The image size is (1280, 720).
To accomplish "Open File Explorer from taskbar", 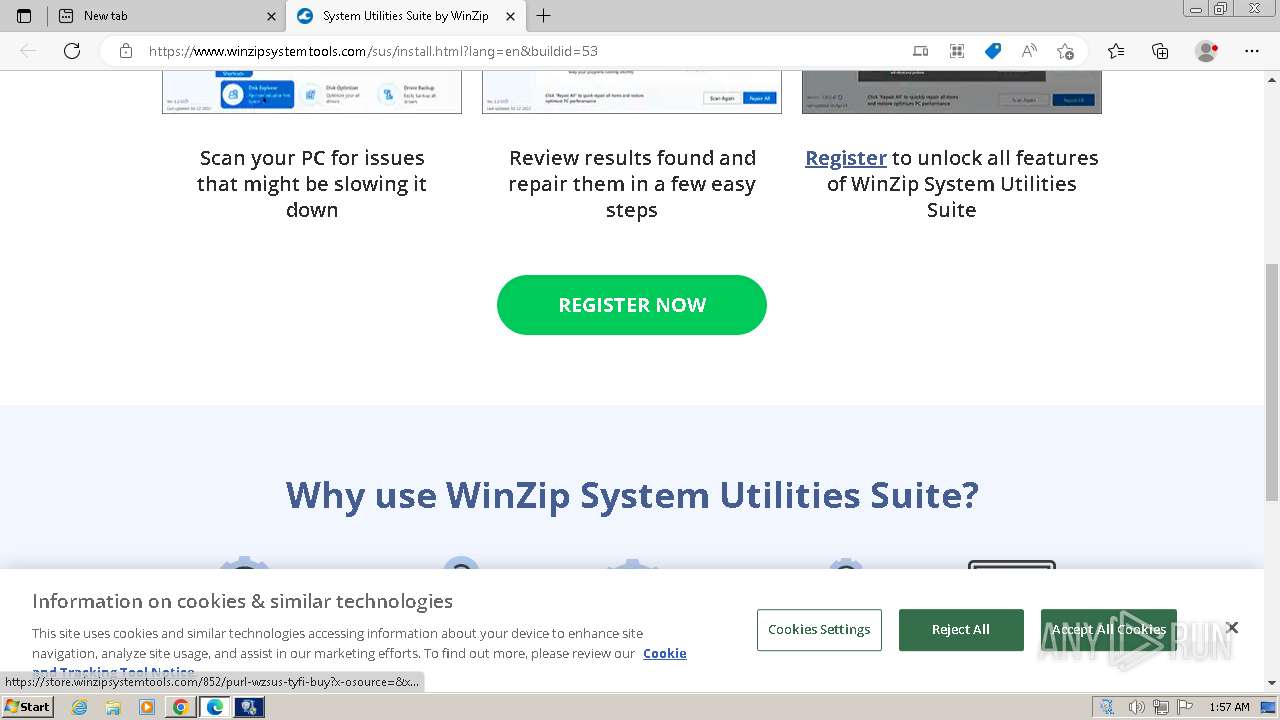I will click(113, 707).
